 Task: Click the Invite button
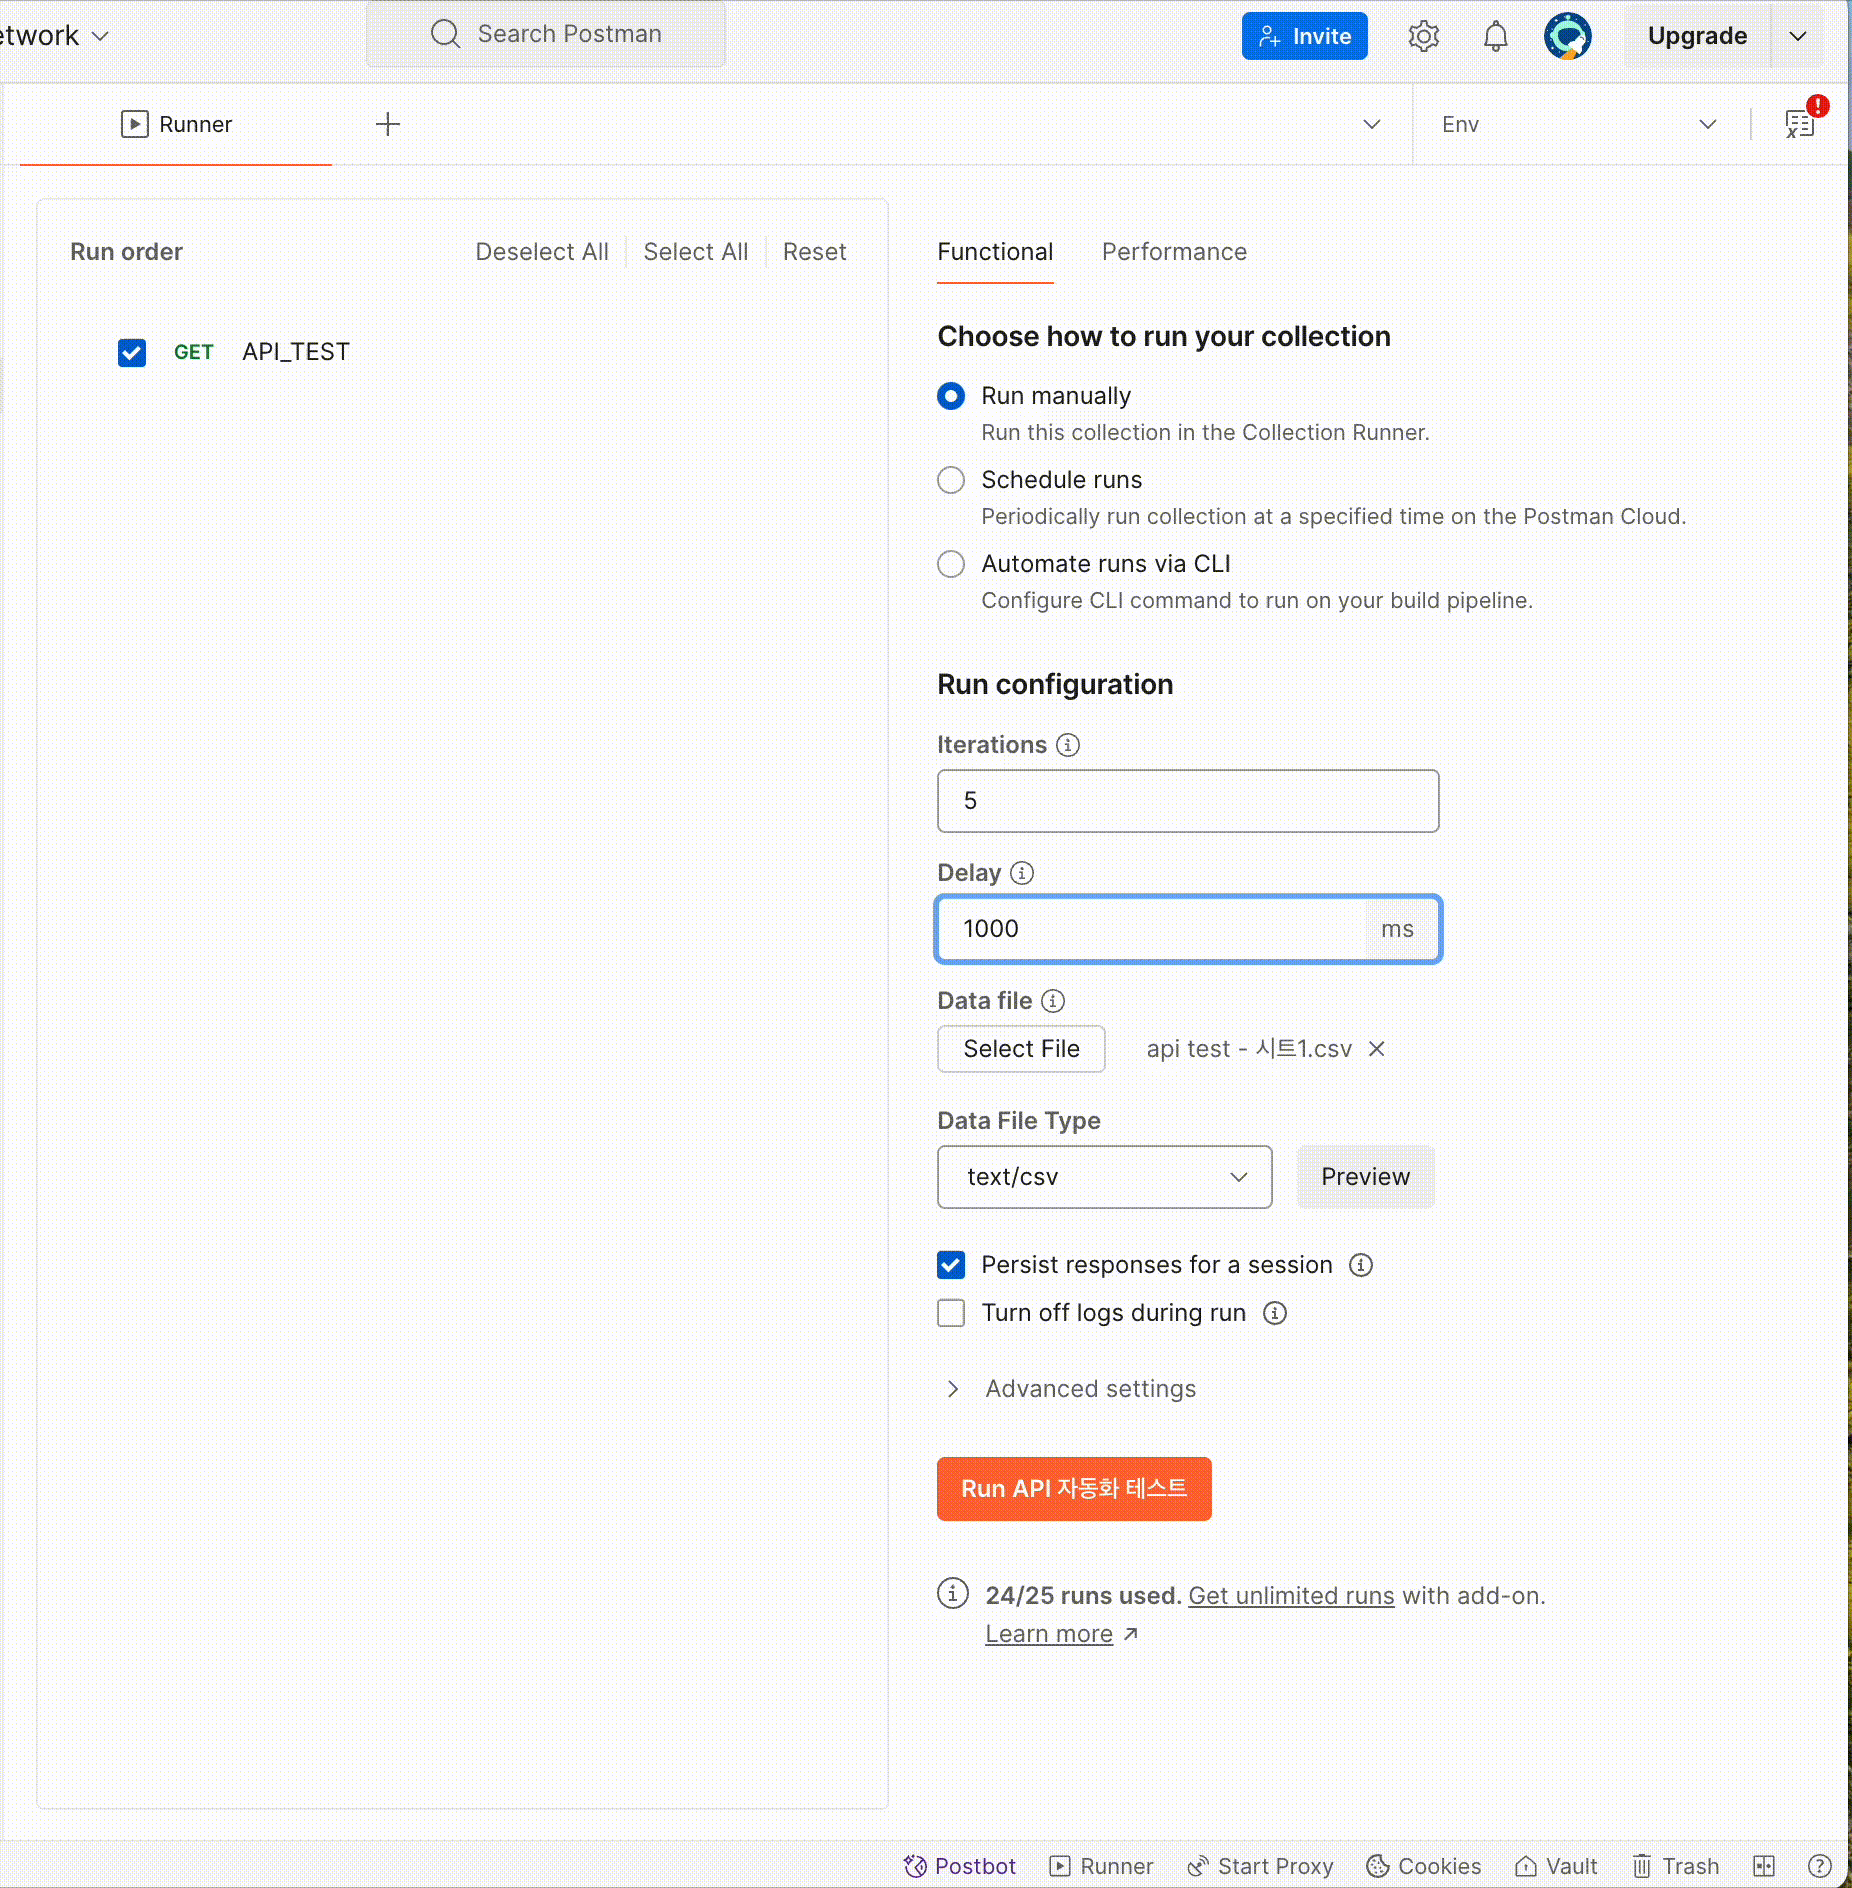pos(1305,36)
